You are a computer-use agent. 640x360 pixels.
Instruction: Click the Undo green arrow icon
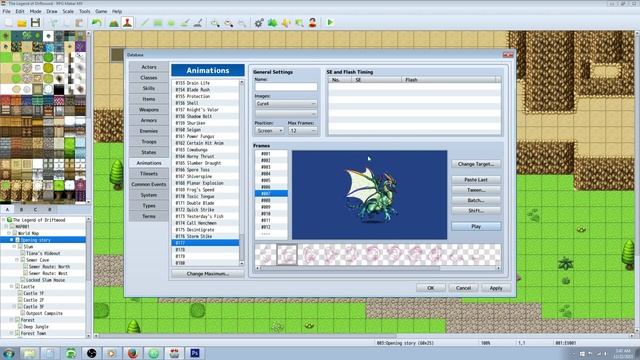point(97,23)
